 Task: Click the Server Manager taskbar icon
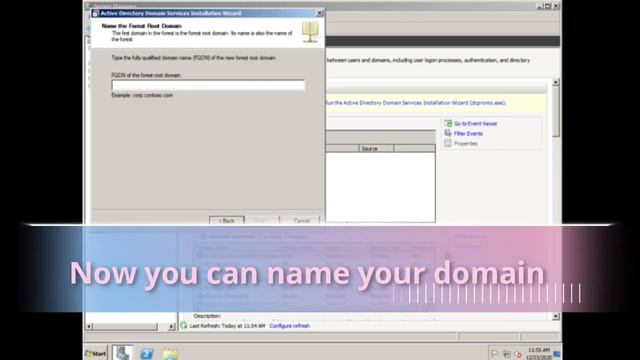pos(123,353)
